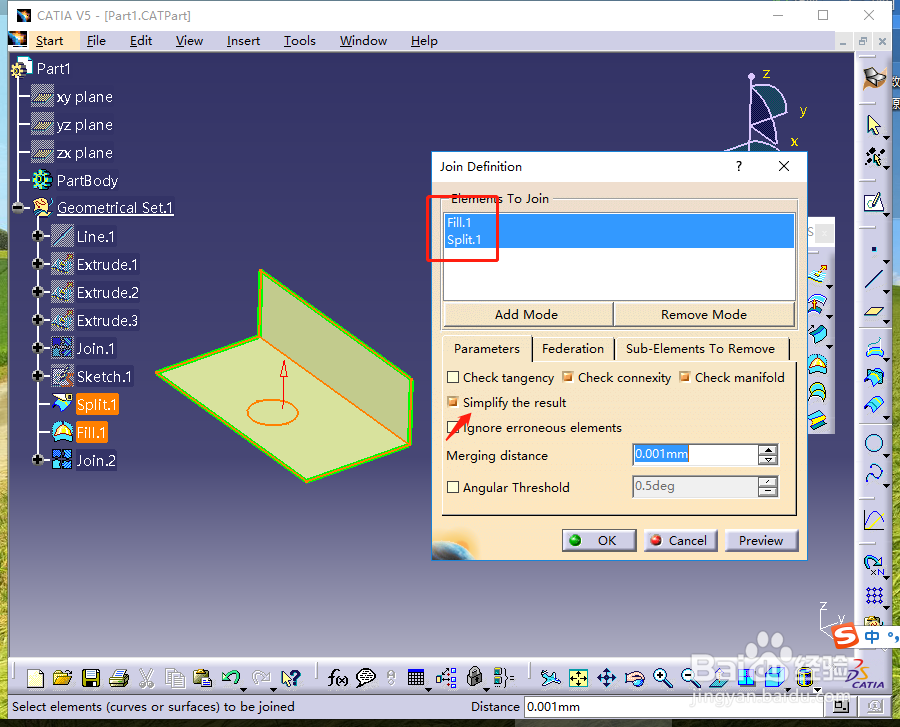Click OK in Join Definition
900x727 pixels.
tap(599, 541)
